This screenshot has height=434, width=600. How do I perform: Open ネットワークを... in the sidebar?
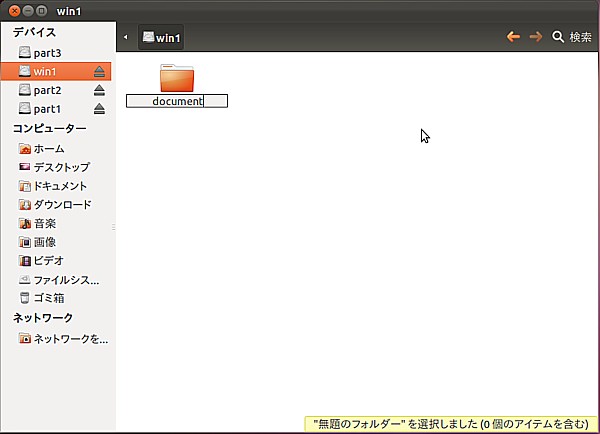71,339
